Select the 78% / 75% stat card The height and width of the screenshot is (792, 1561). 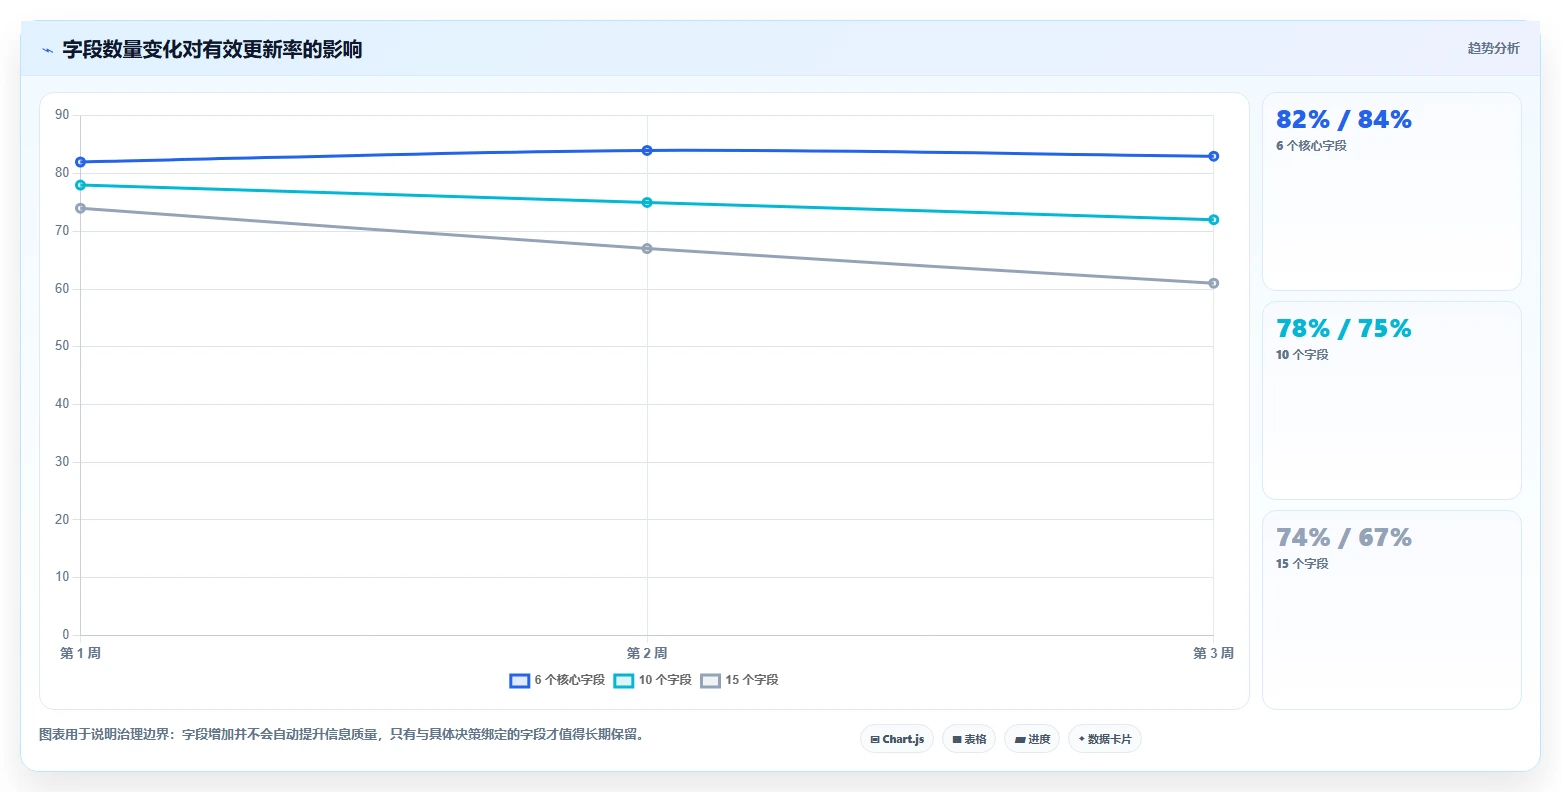(x=1391, y=401)
